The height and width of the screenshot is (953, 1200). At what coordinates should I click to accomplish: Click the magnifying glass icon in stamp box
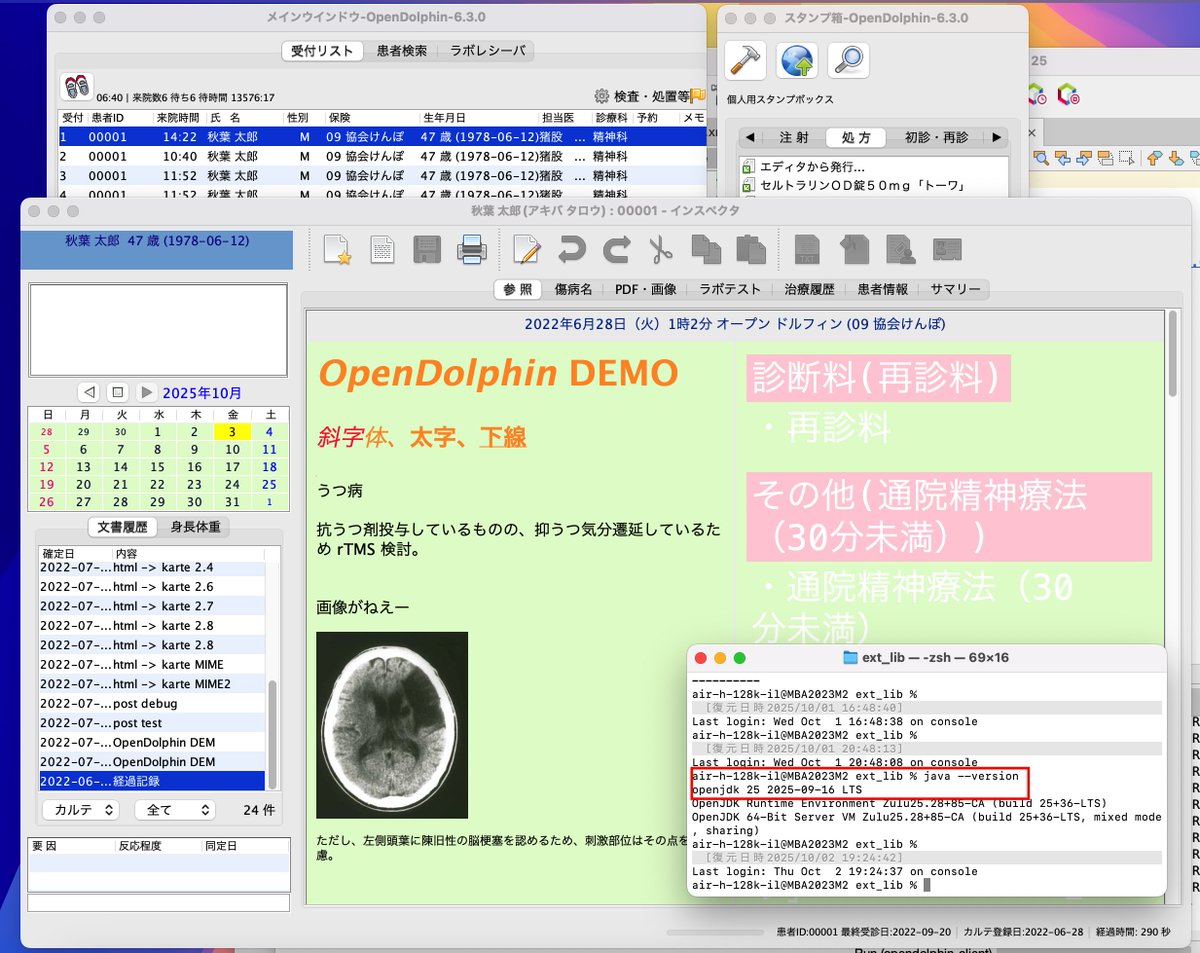pos(848,60)
